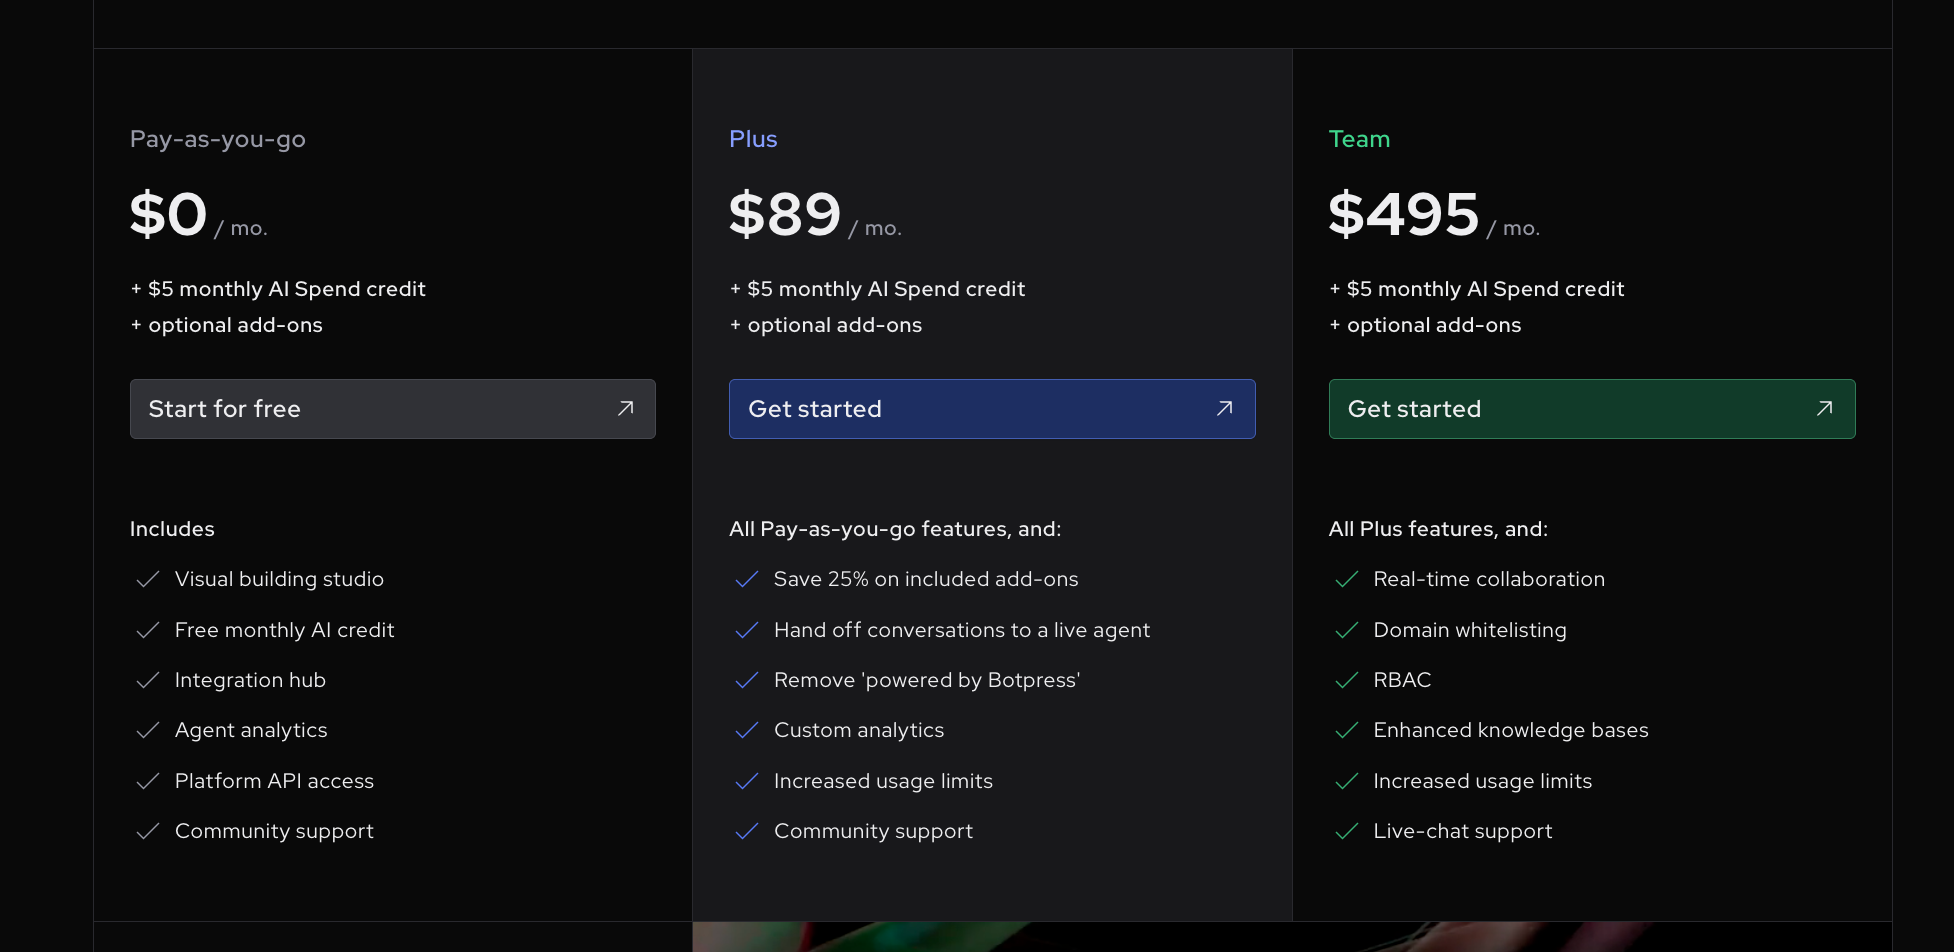Click the Enhanced knowledge bases feature
Screen dimensions: 1954x952
click(1510, 730)
